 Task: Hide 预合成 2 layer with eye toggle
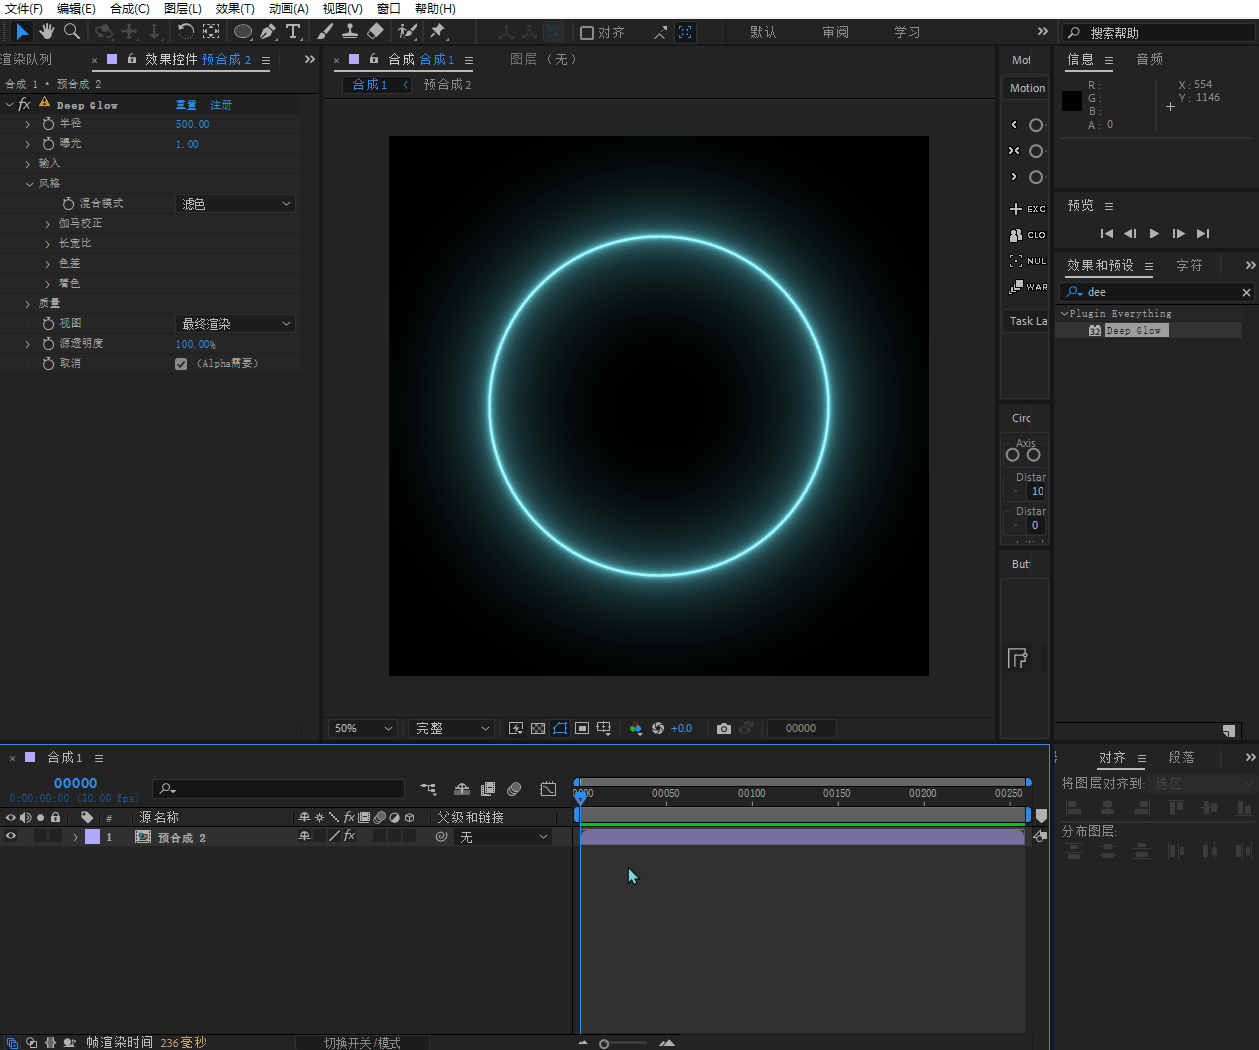pyautogui.click(x=11, y=837)
